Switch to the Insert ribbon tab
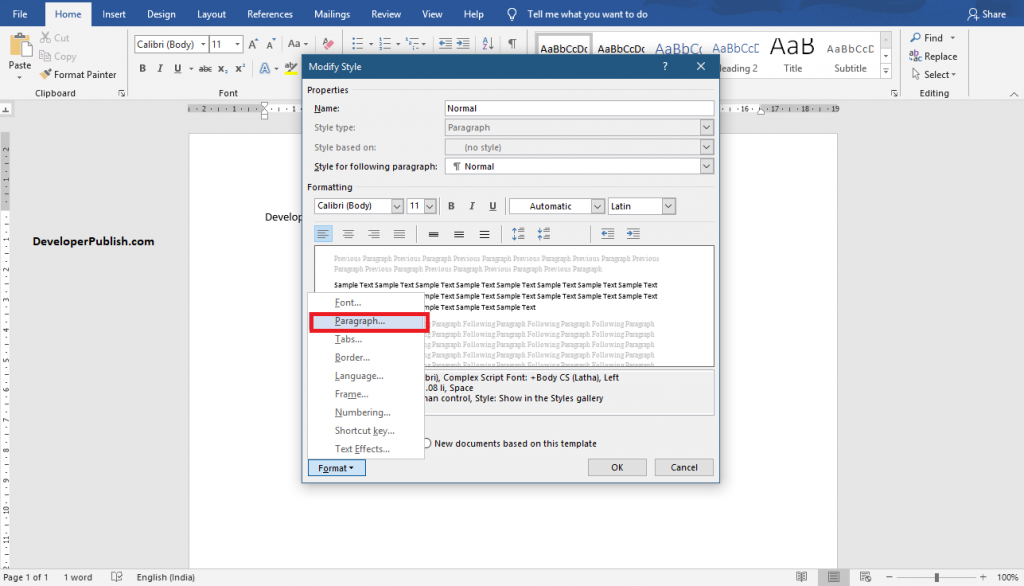The height and width of the screenshot is (586, 1024). click(x=113, y=14)
